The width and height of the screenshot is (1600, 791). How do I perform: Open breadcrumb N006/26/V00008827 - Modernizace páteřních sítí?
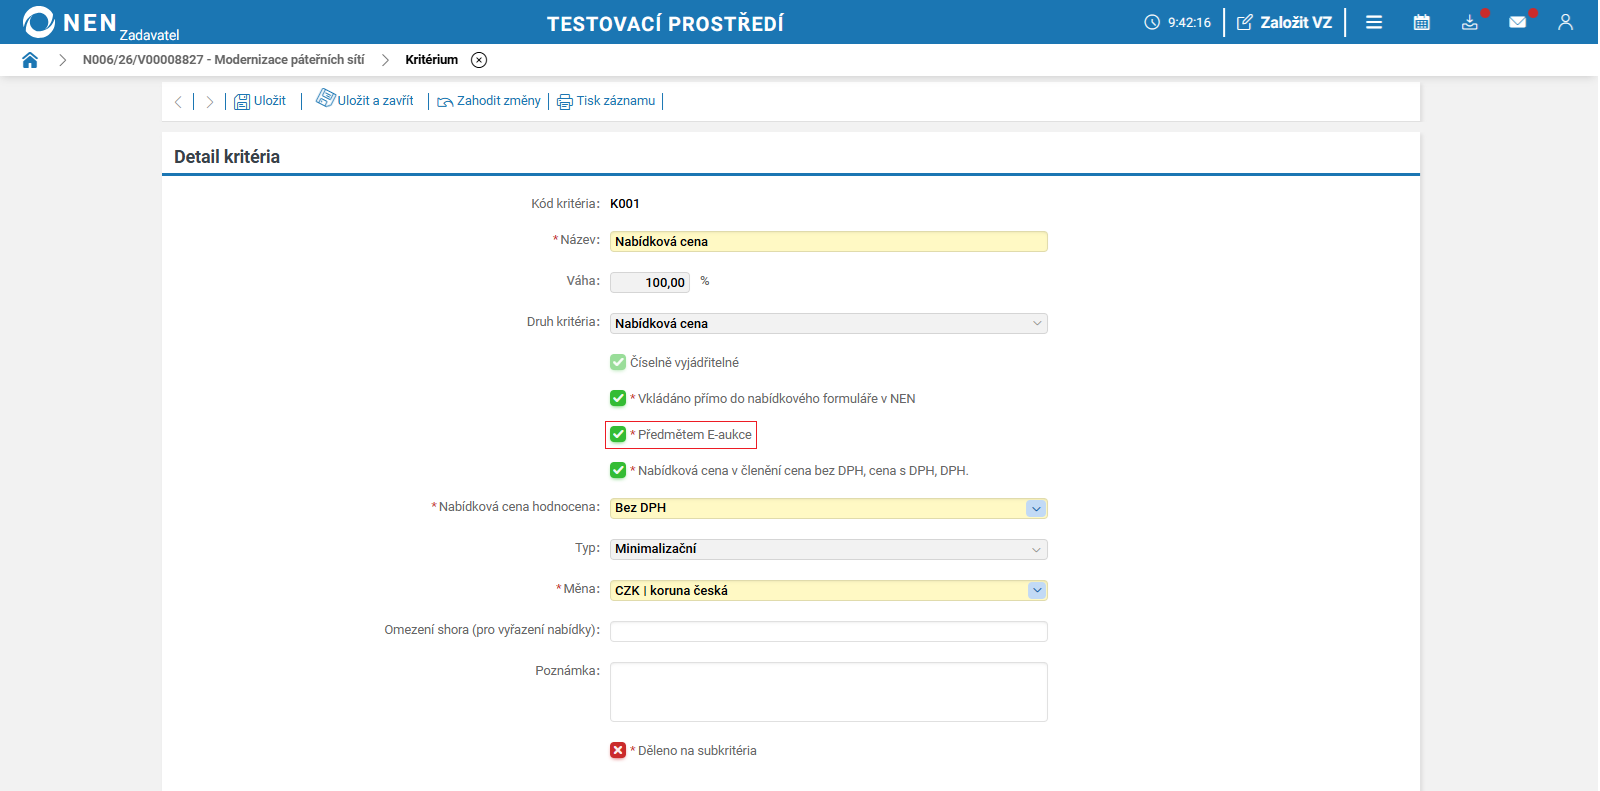[223, 60]
